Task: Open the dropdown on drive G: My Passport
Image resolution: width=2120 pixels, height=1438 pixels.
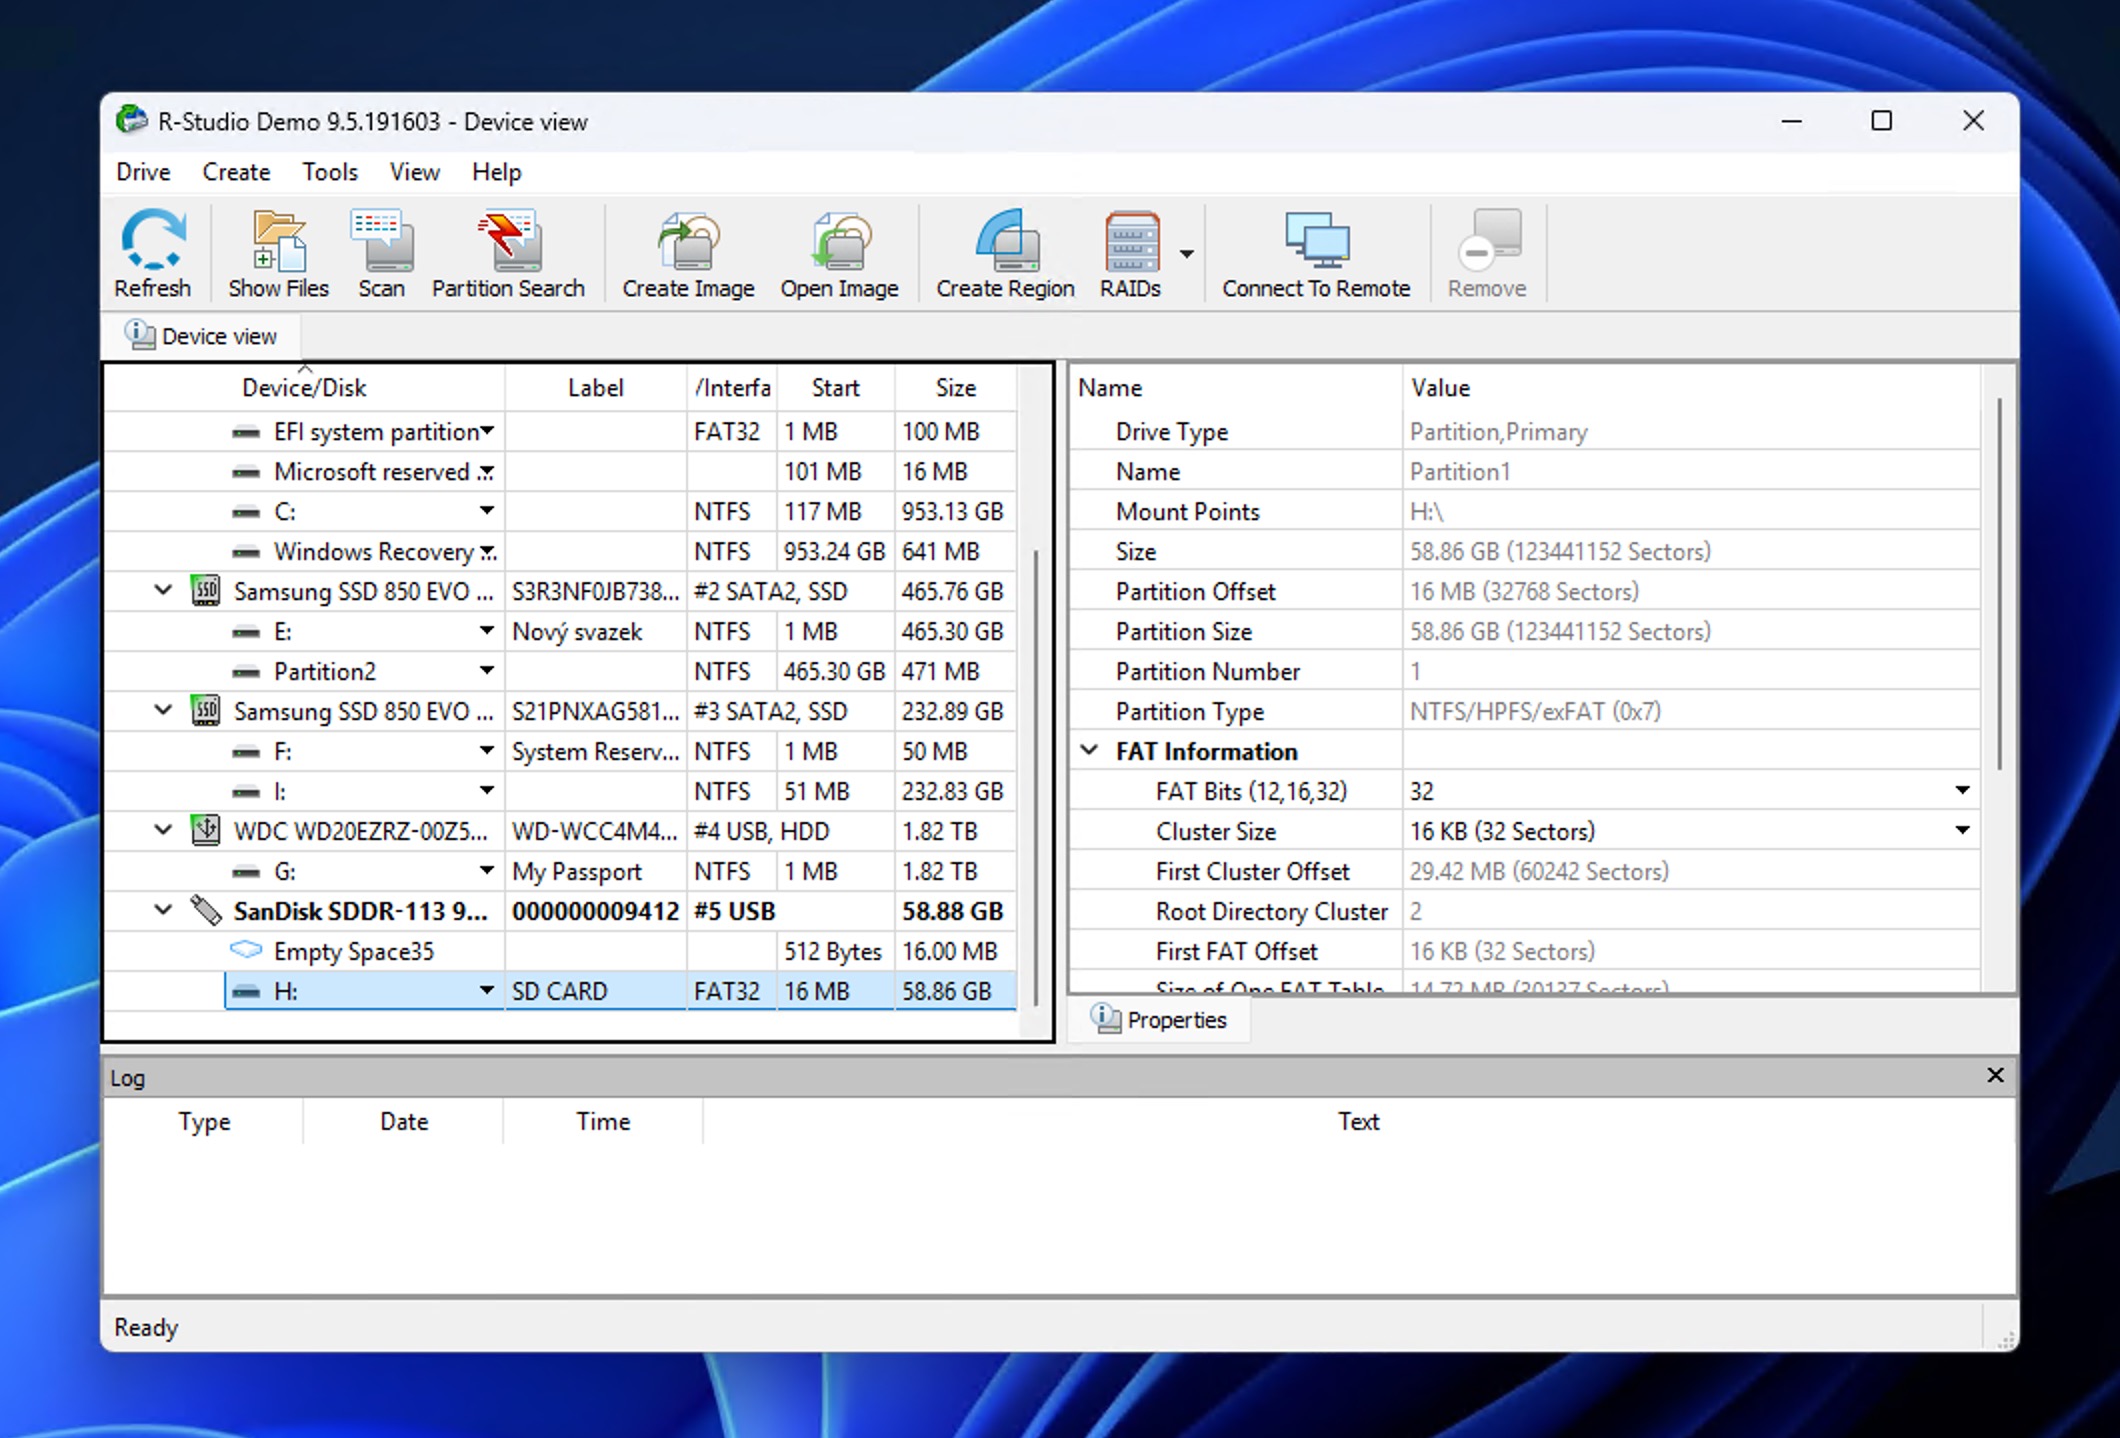Action: [x=487, y=870]
